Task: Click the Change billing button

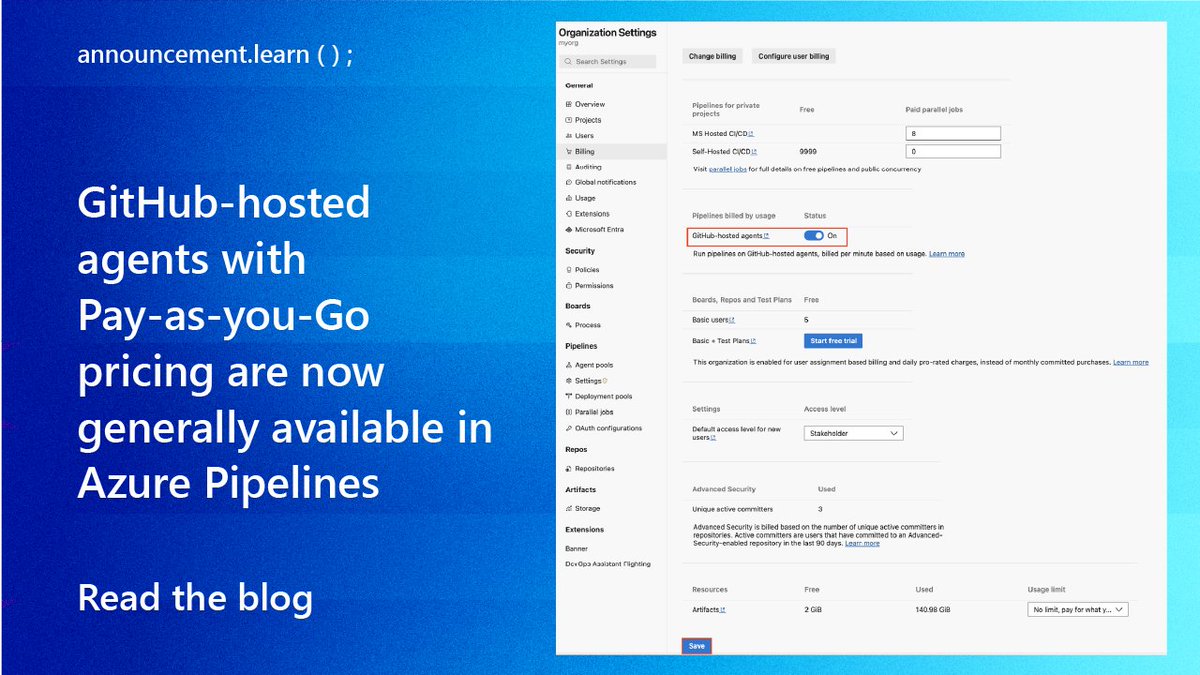Action: click(x=713, y=56)
